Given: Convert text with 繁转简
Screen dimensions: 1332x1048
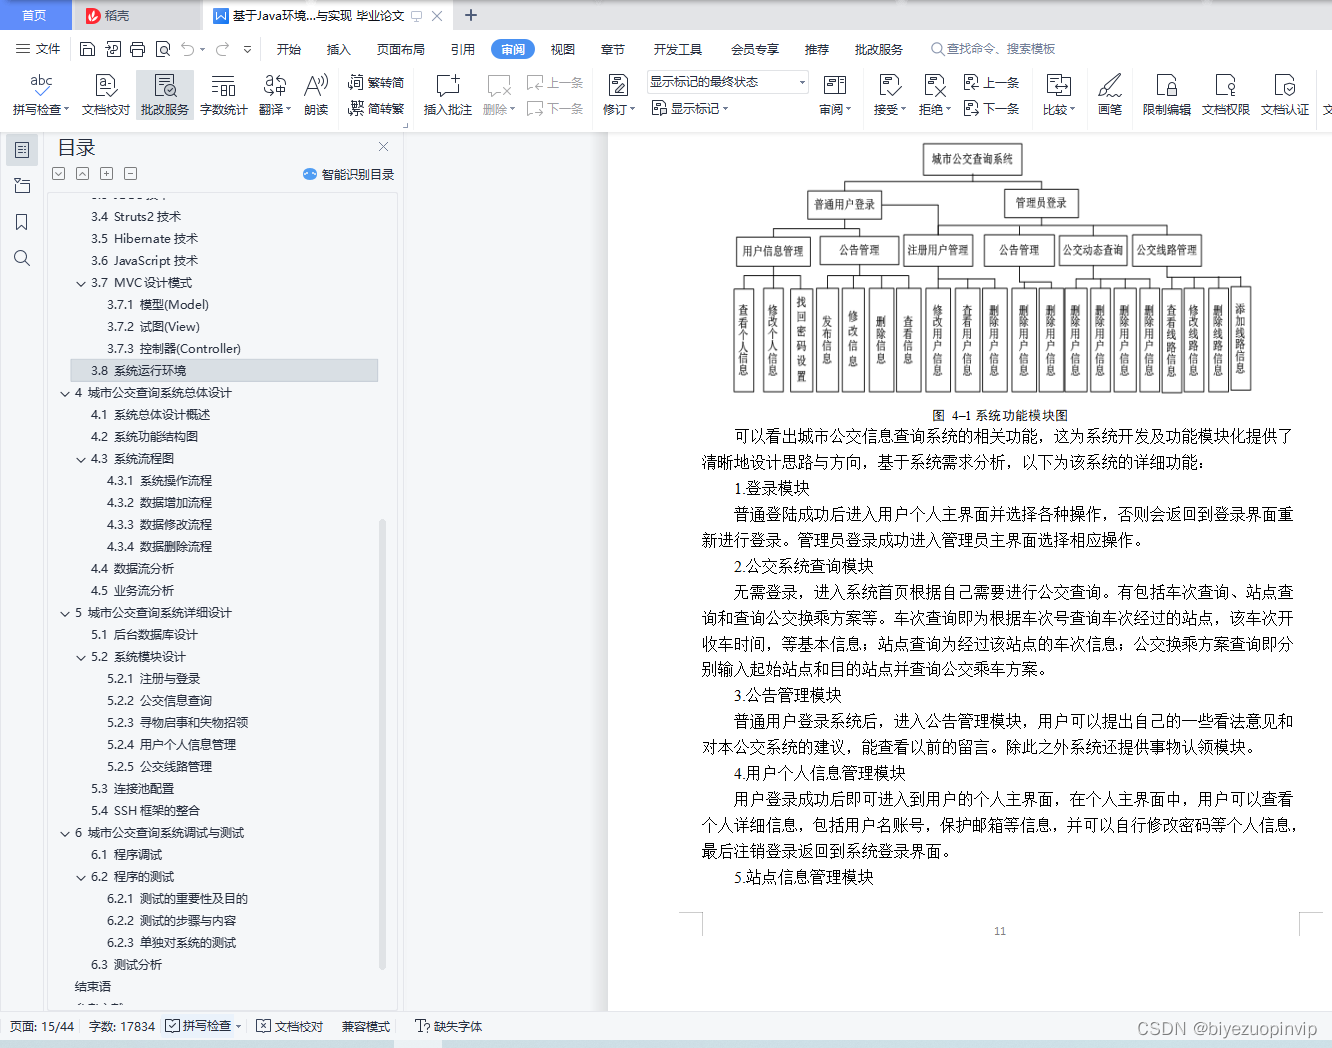Looking at the screenshot, I should click(376, 83).
